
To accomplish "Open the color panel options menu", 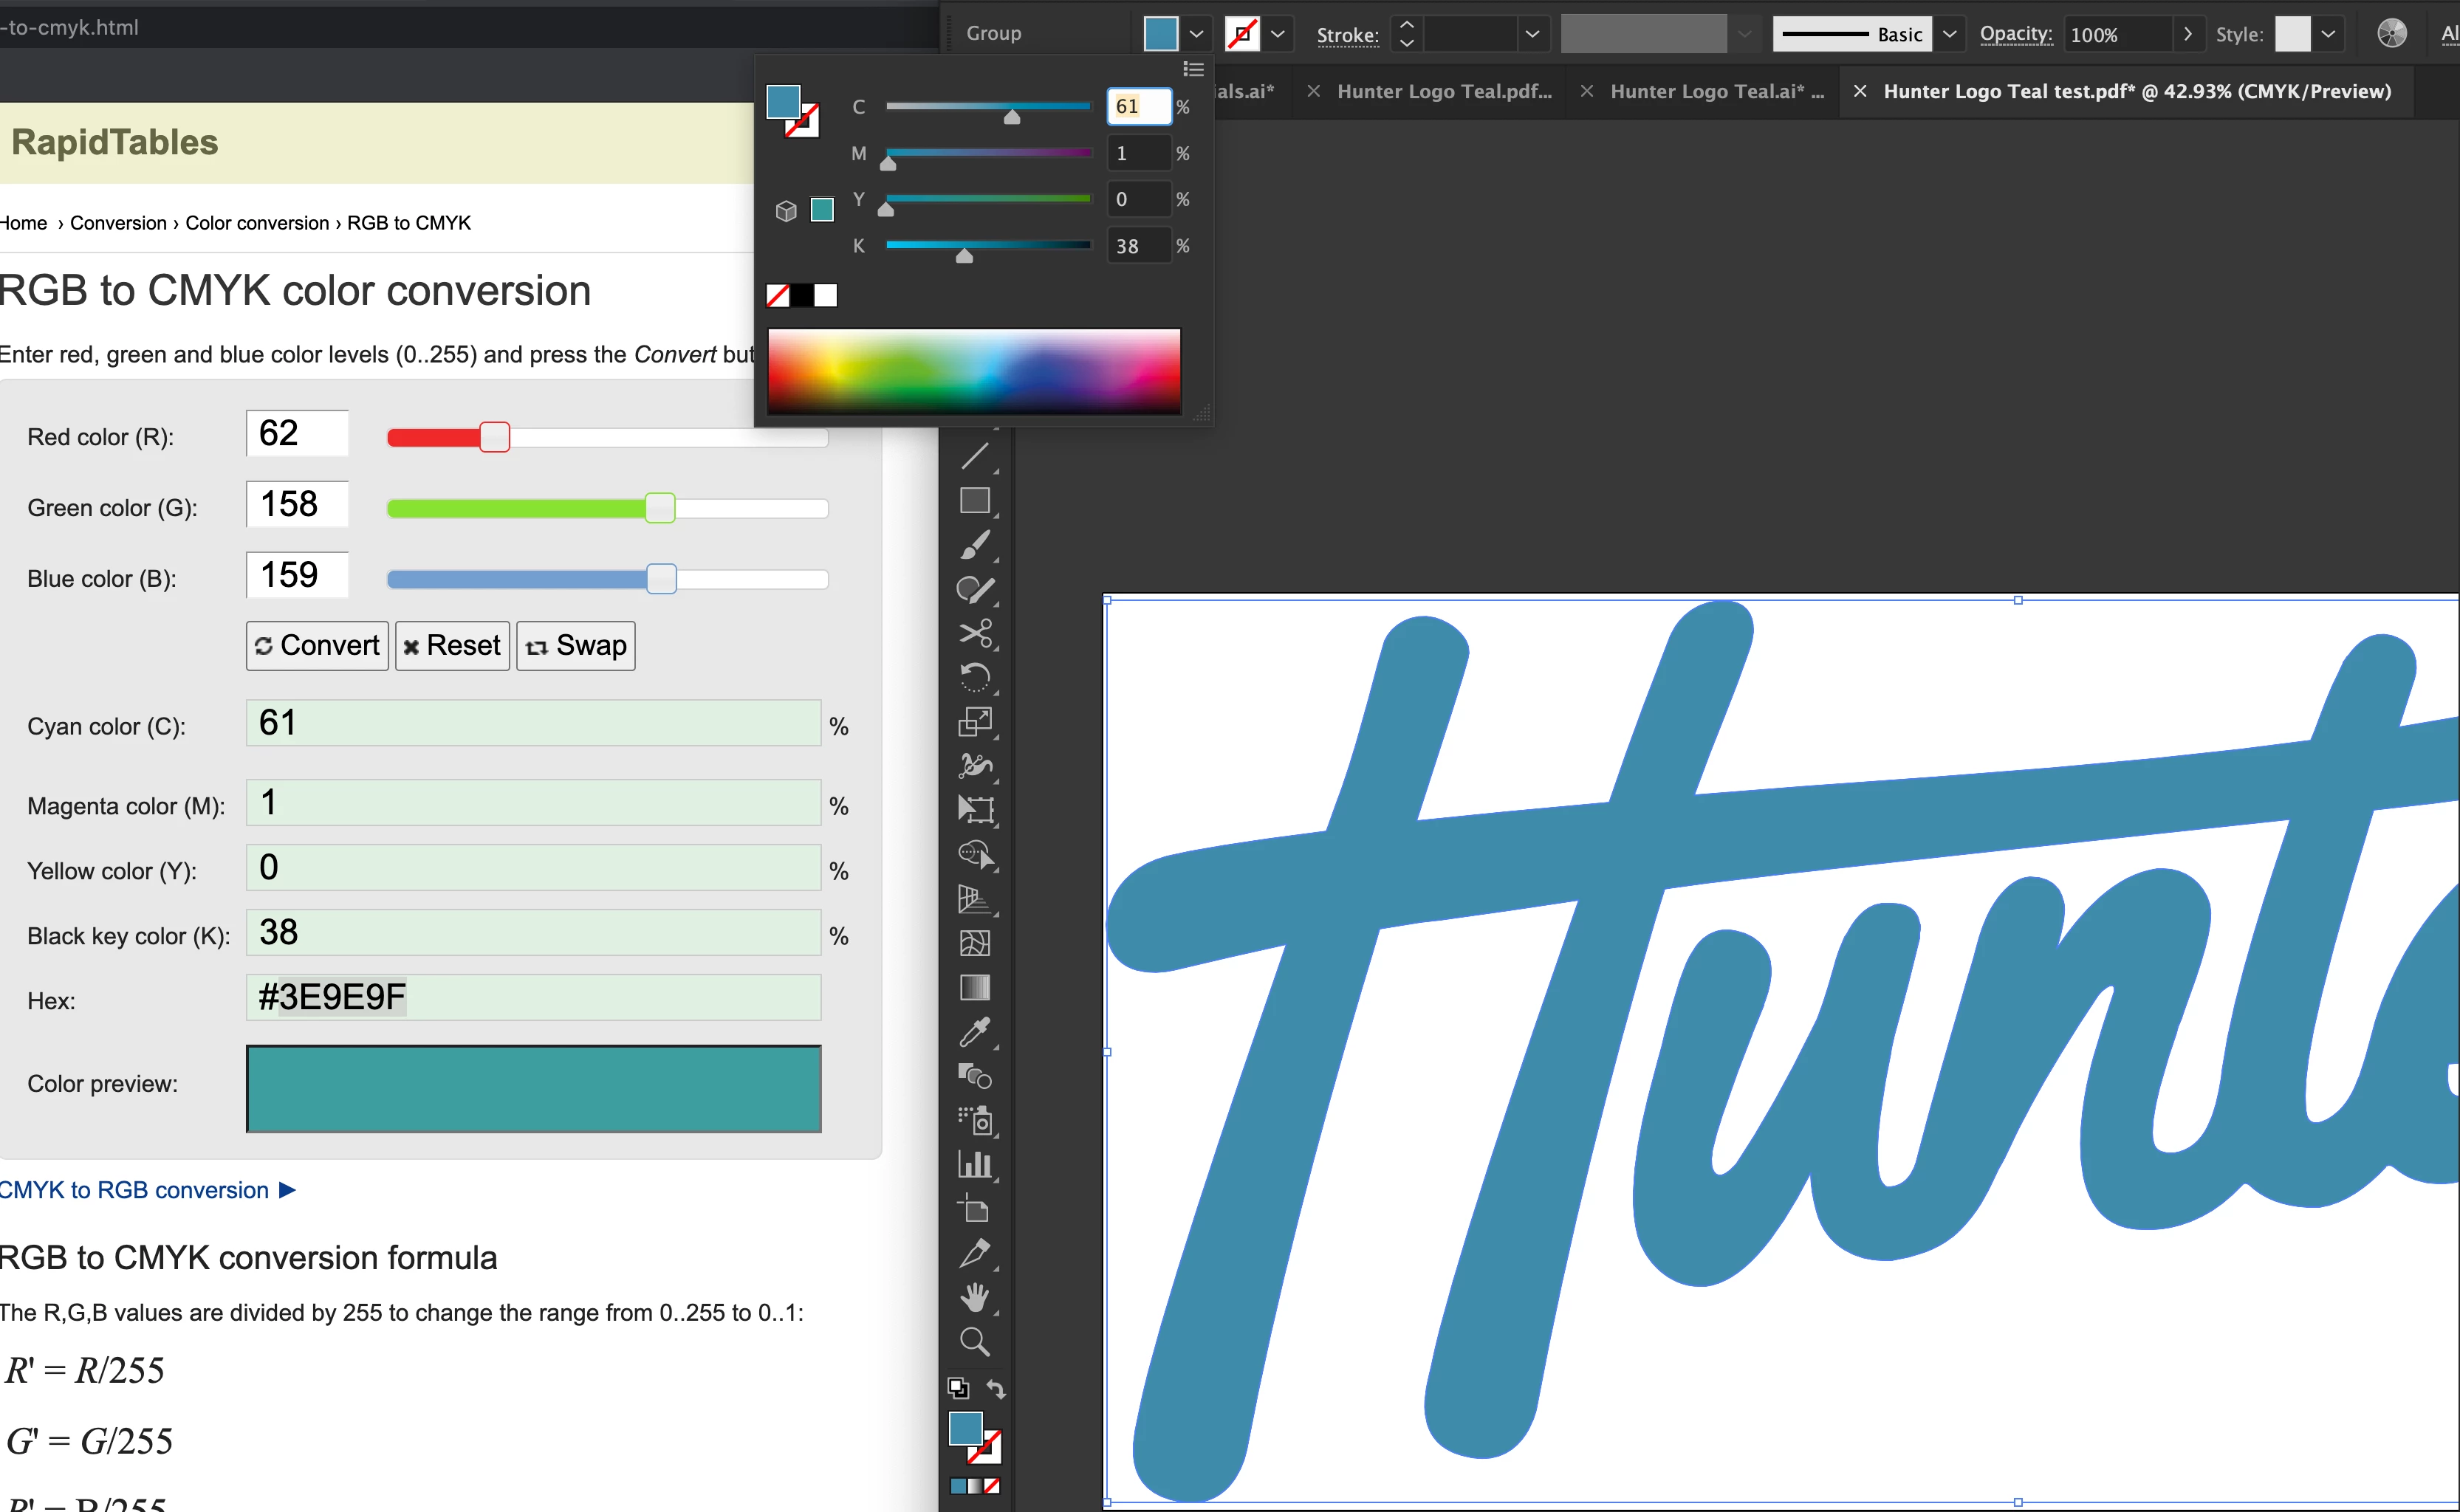I will click(1193, 69).
